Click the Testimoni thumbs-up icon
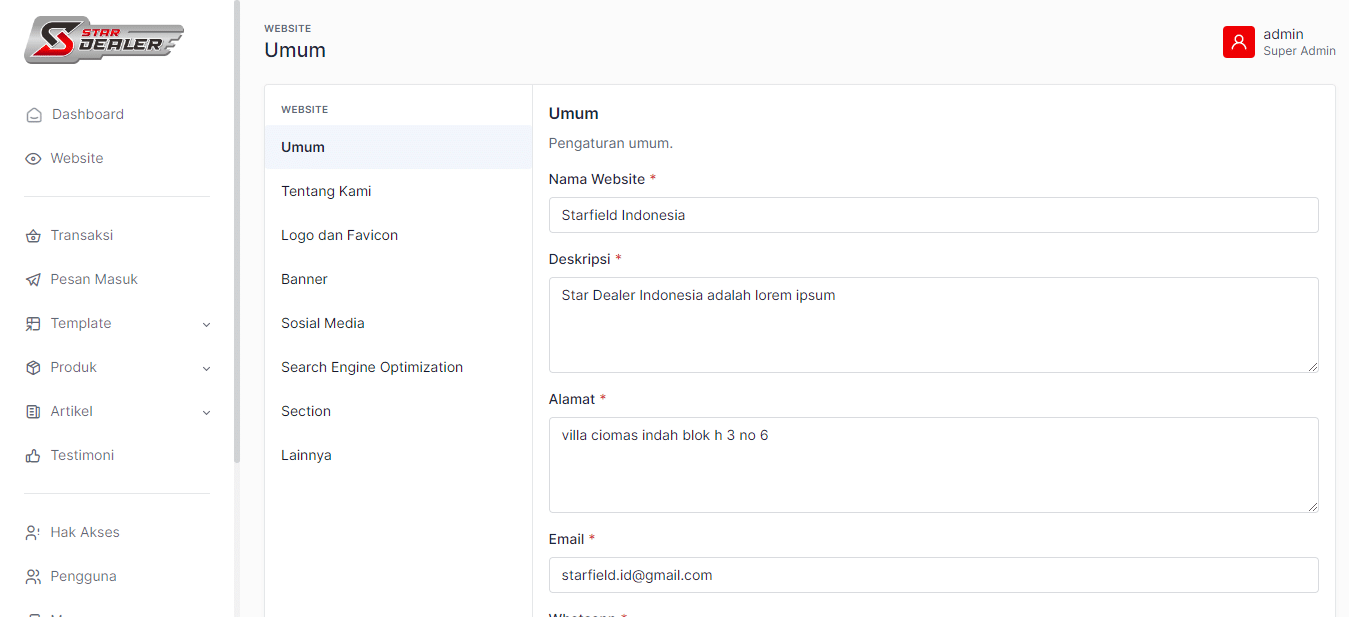 pyautogui.click(x=33, y=456)
